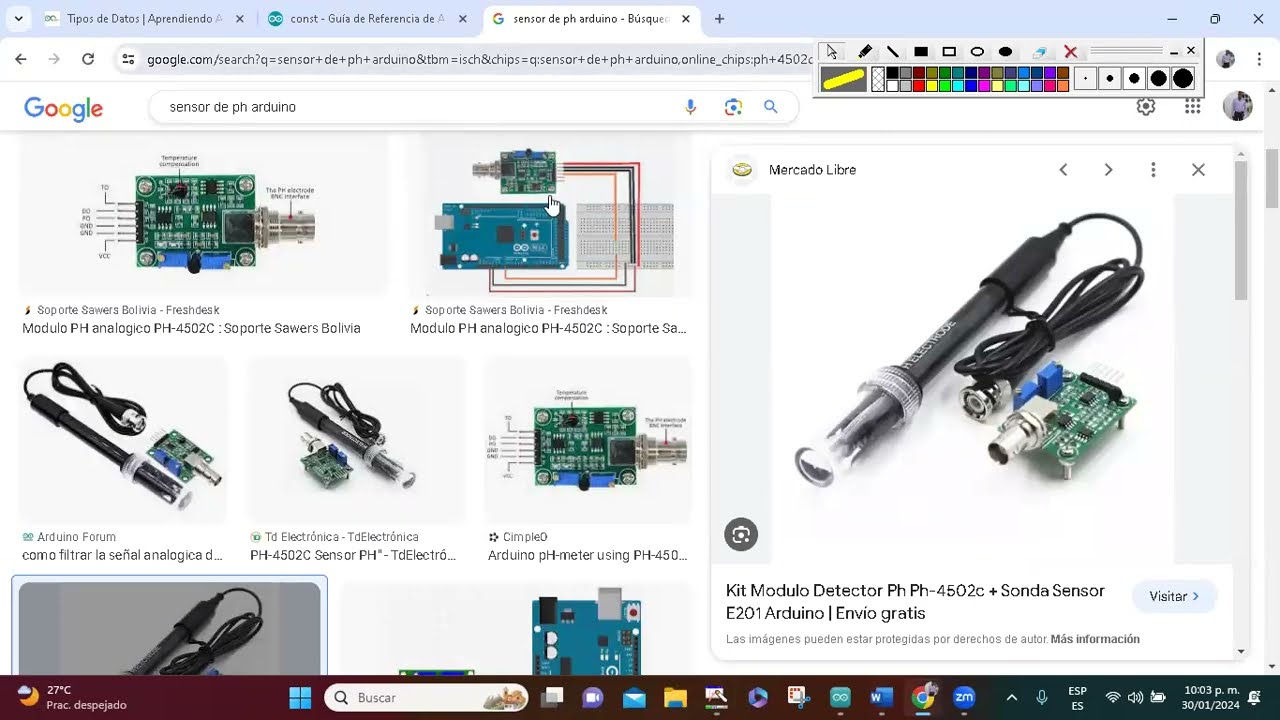Open Google Lens image search icon
The image size is (1280, 720).
[733, 107]
